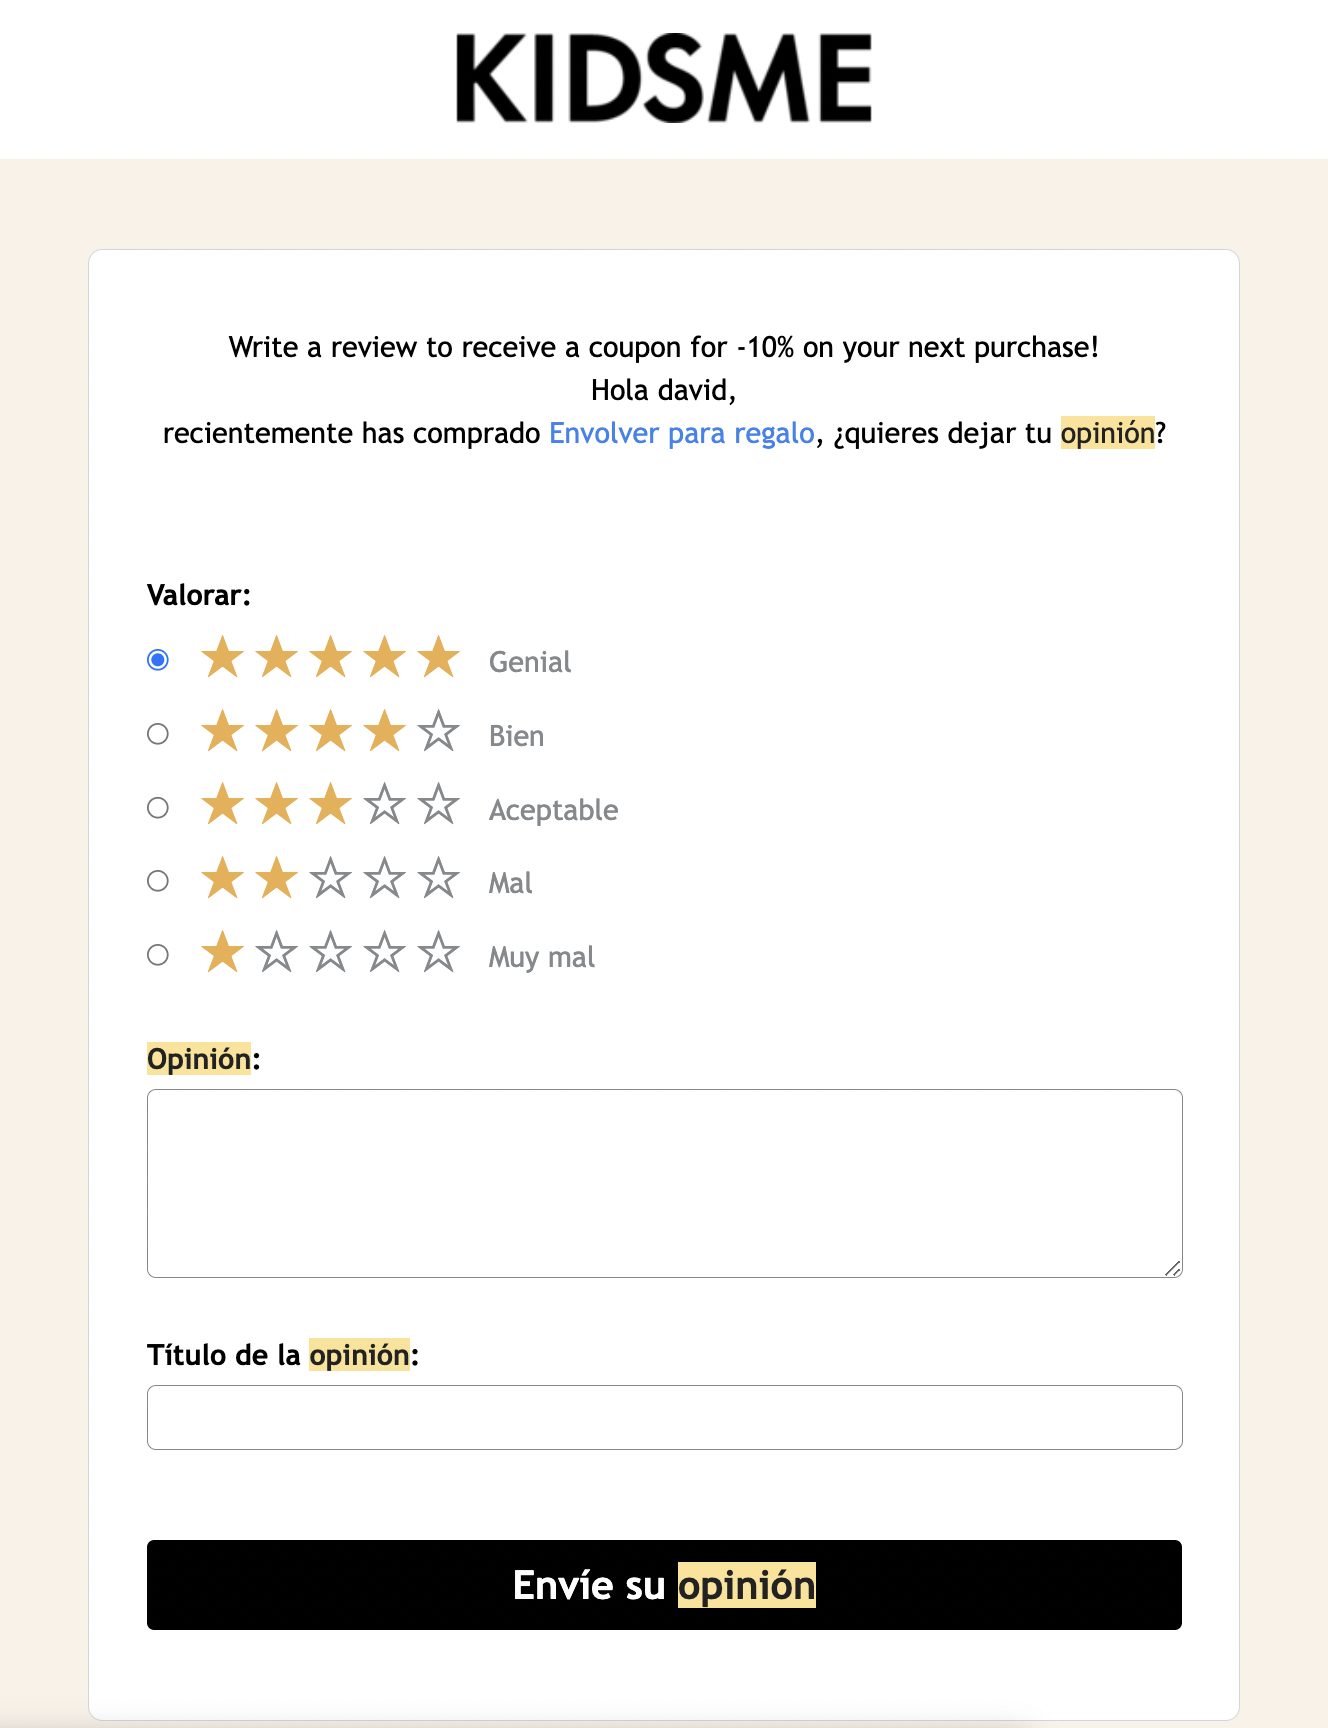Click the Aceptable rating label
This screenshot has width=1328, height=1728.
553,810
